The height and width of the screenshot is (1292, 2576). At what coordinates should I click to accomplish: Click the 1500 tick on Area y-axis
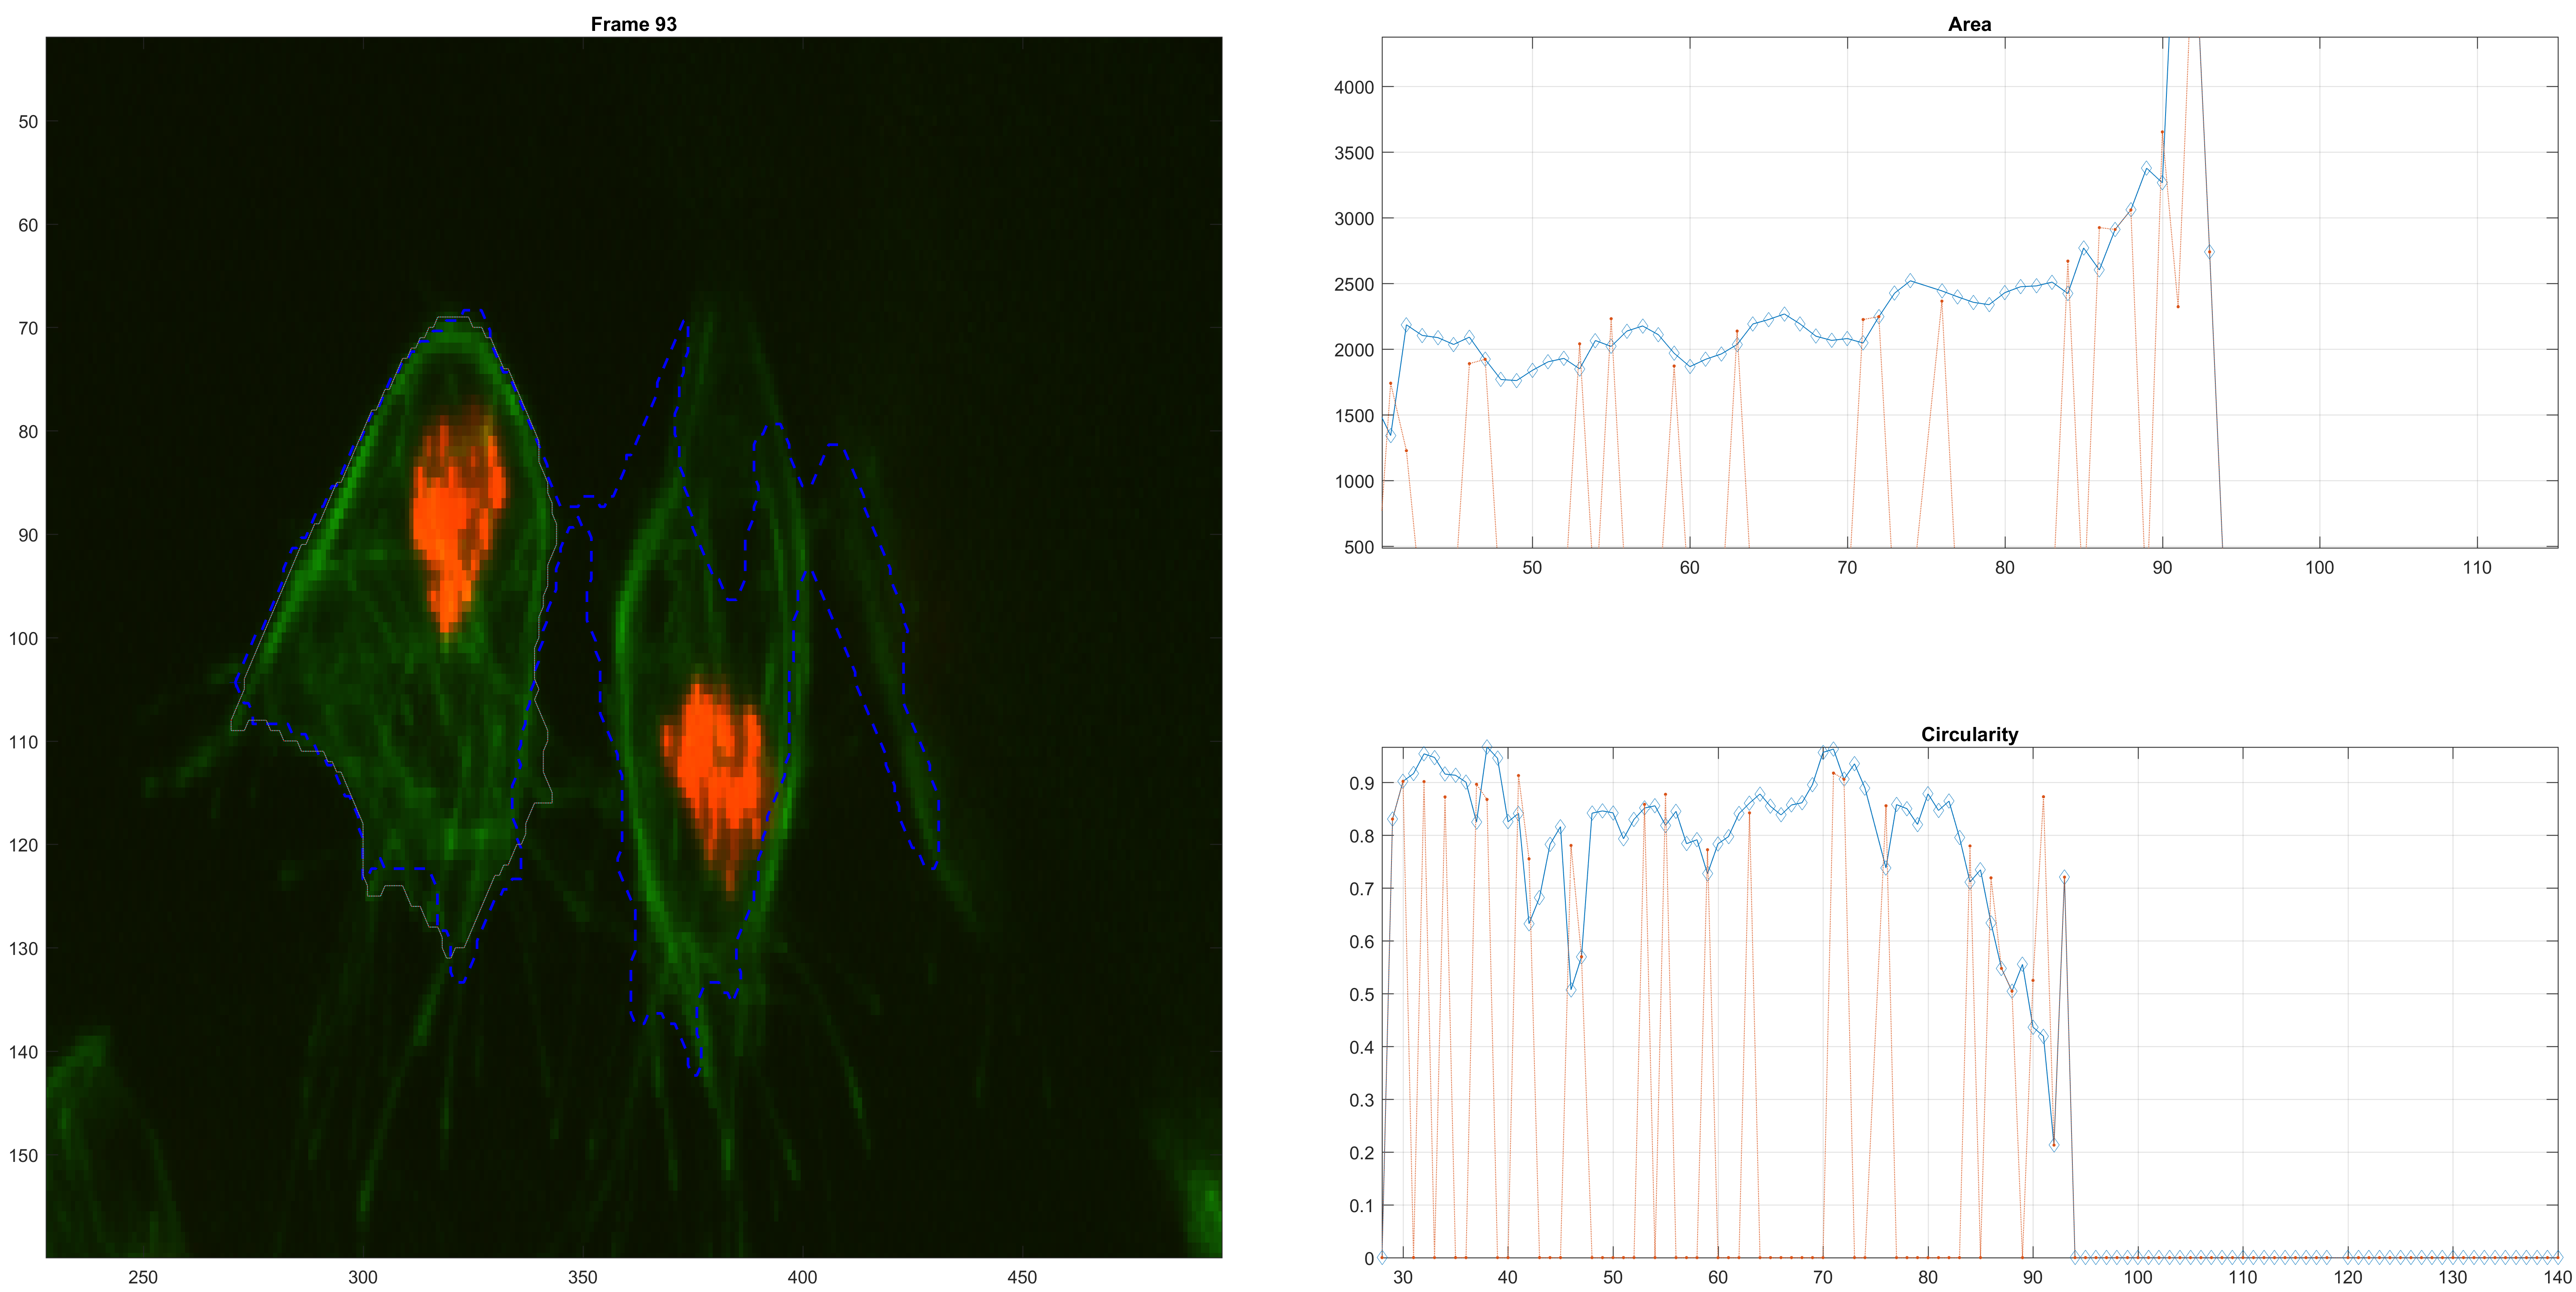(x=1354, y=416)
